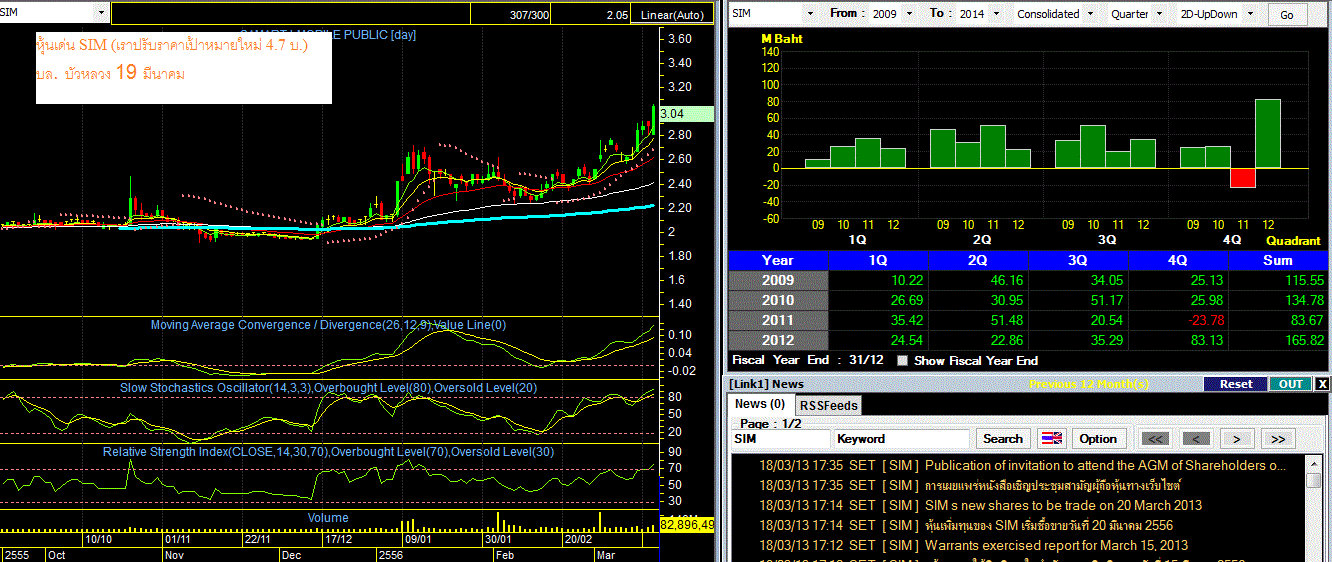Switch to the RSSFeeds tab
Viewport: 1332px width, 562px height.
[828, 405]
